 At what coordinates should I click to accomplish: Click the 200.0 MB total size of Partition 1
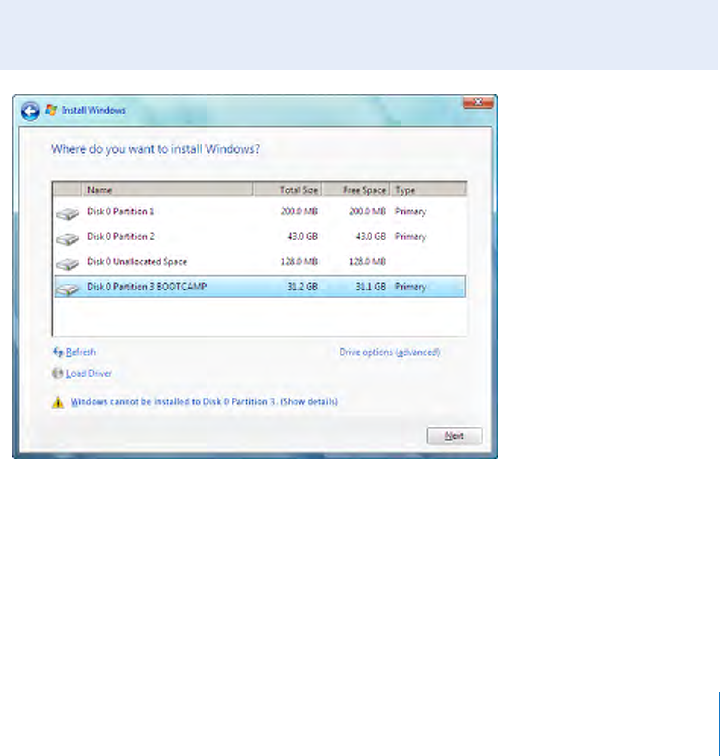click(299, 211)
